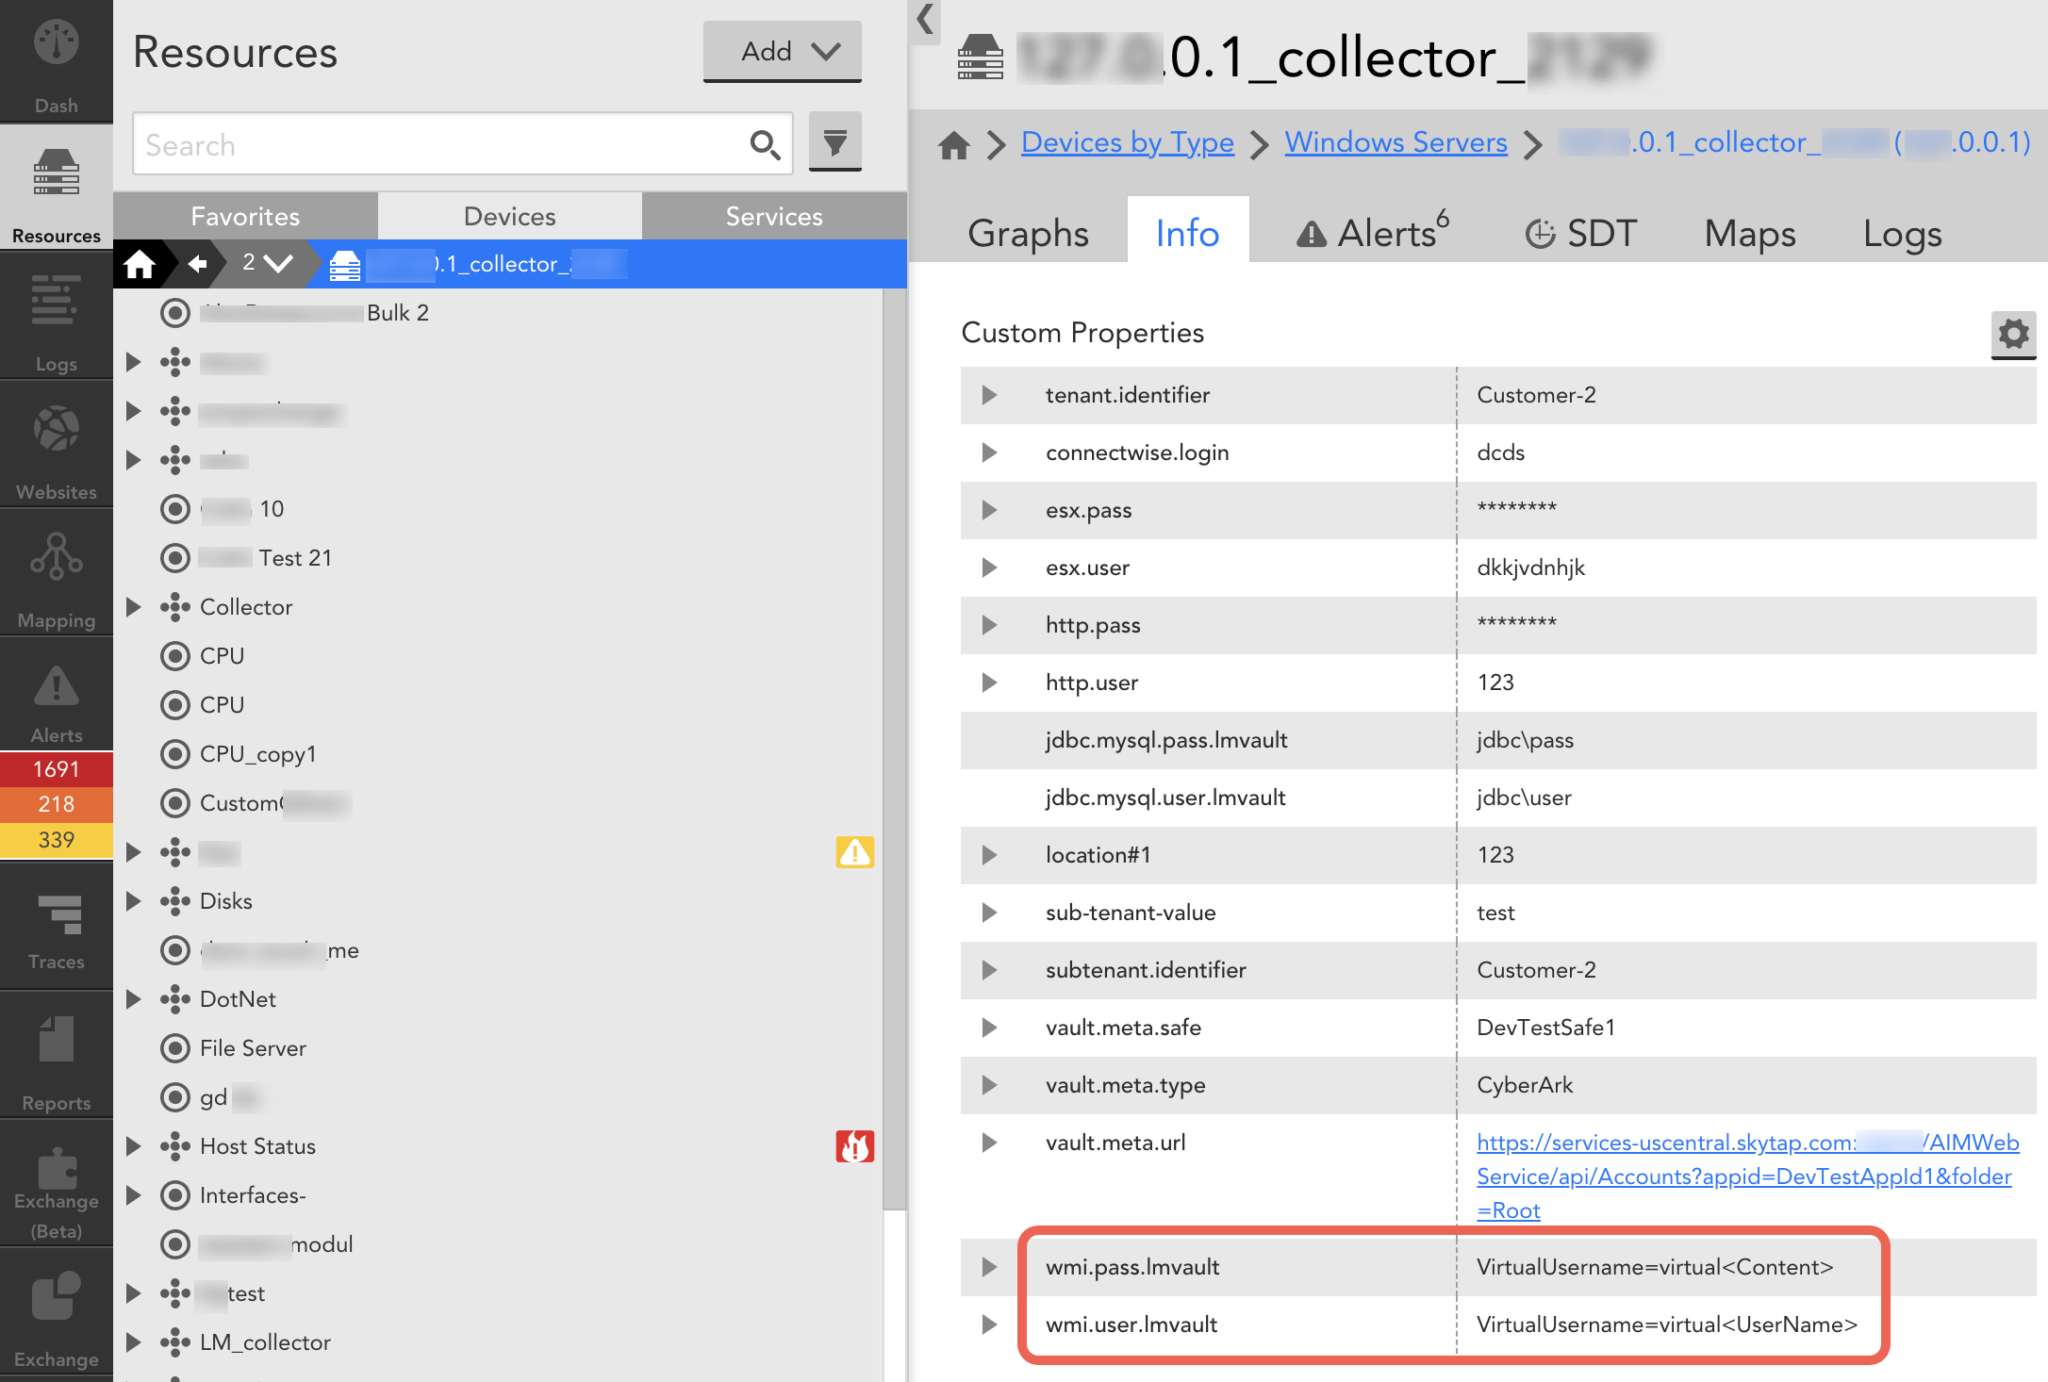Image resolution: width=2048 pixels, height=1382 pixels.
Task: Open the Add dropdown
Action: pyautogui.click(x=782, y=51)
